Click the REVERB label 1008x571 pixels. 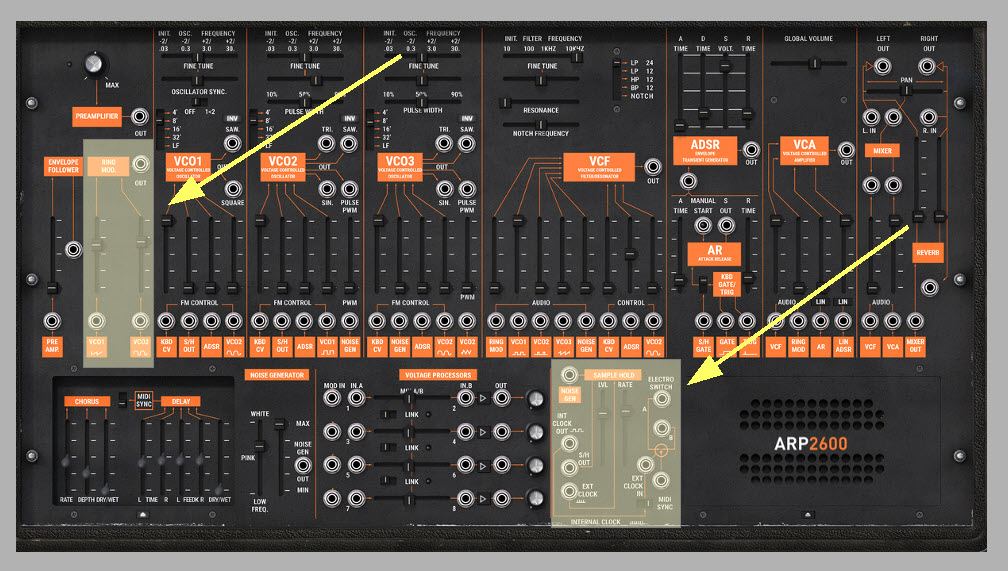(928, 253)
